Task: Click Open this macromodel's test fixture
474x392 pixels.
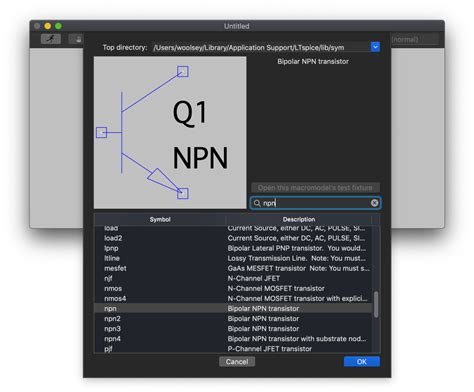Action: pyautogui.click(x=315, y=188)
